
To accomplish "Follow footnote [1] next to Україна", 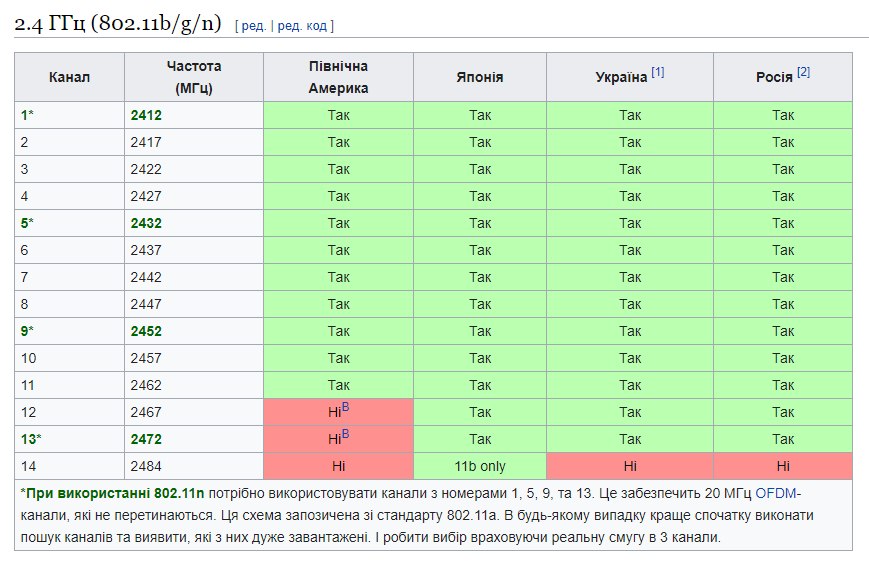I will click(658, 72).
